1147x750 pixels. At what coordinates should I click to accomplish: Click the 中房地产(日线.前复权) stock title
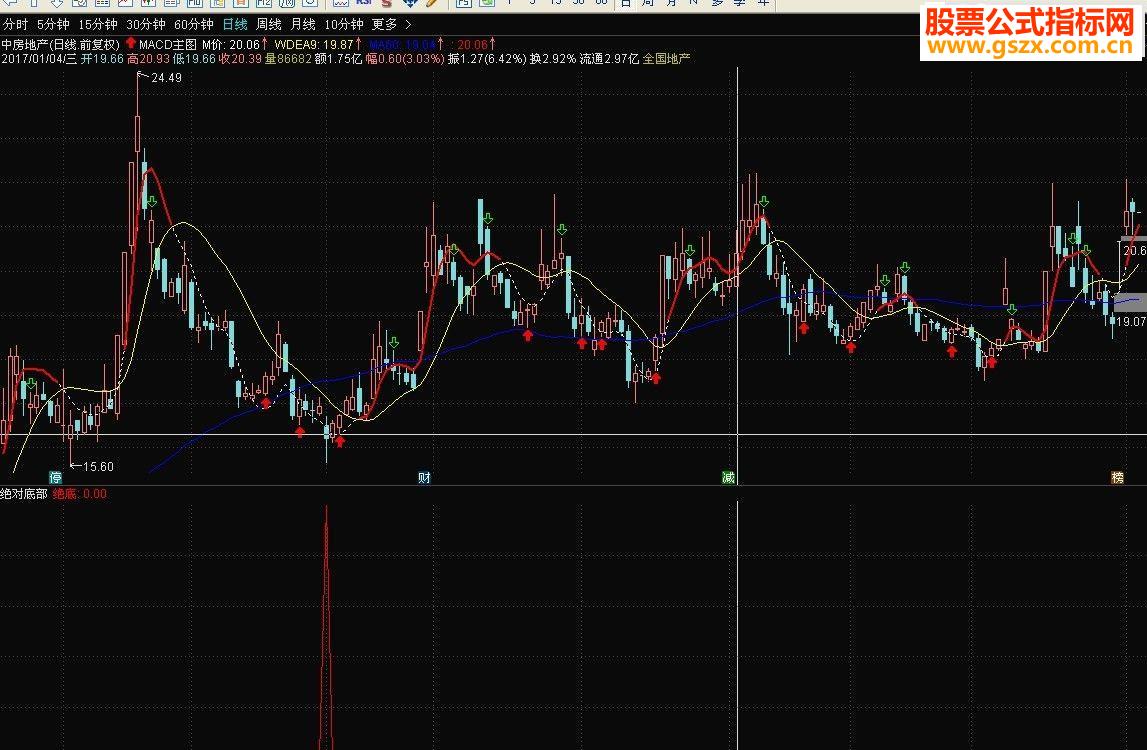point(61,45)
